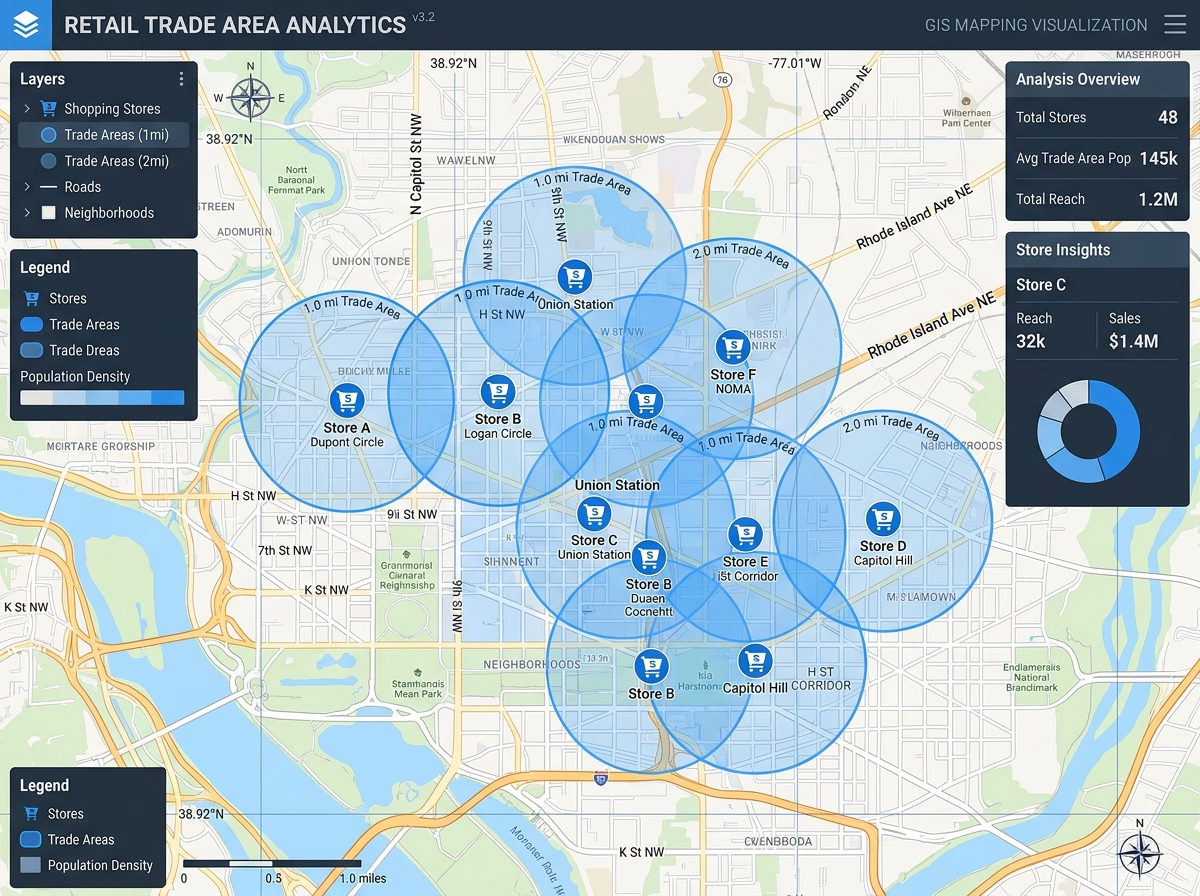1200x896 pixels.
Task: Select the Store B Logan Circle marker
Action: [x=498, y=392]
